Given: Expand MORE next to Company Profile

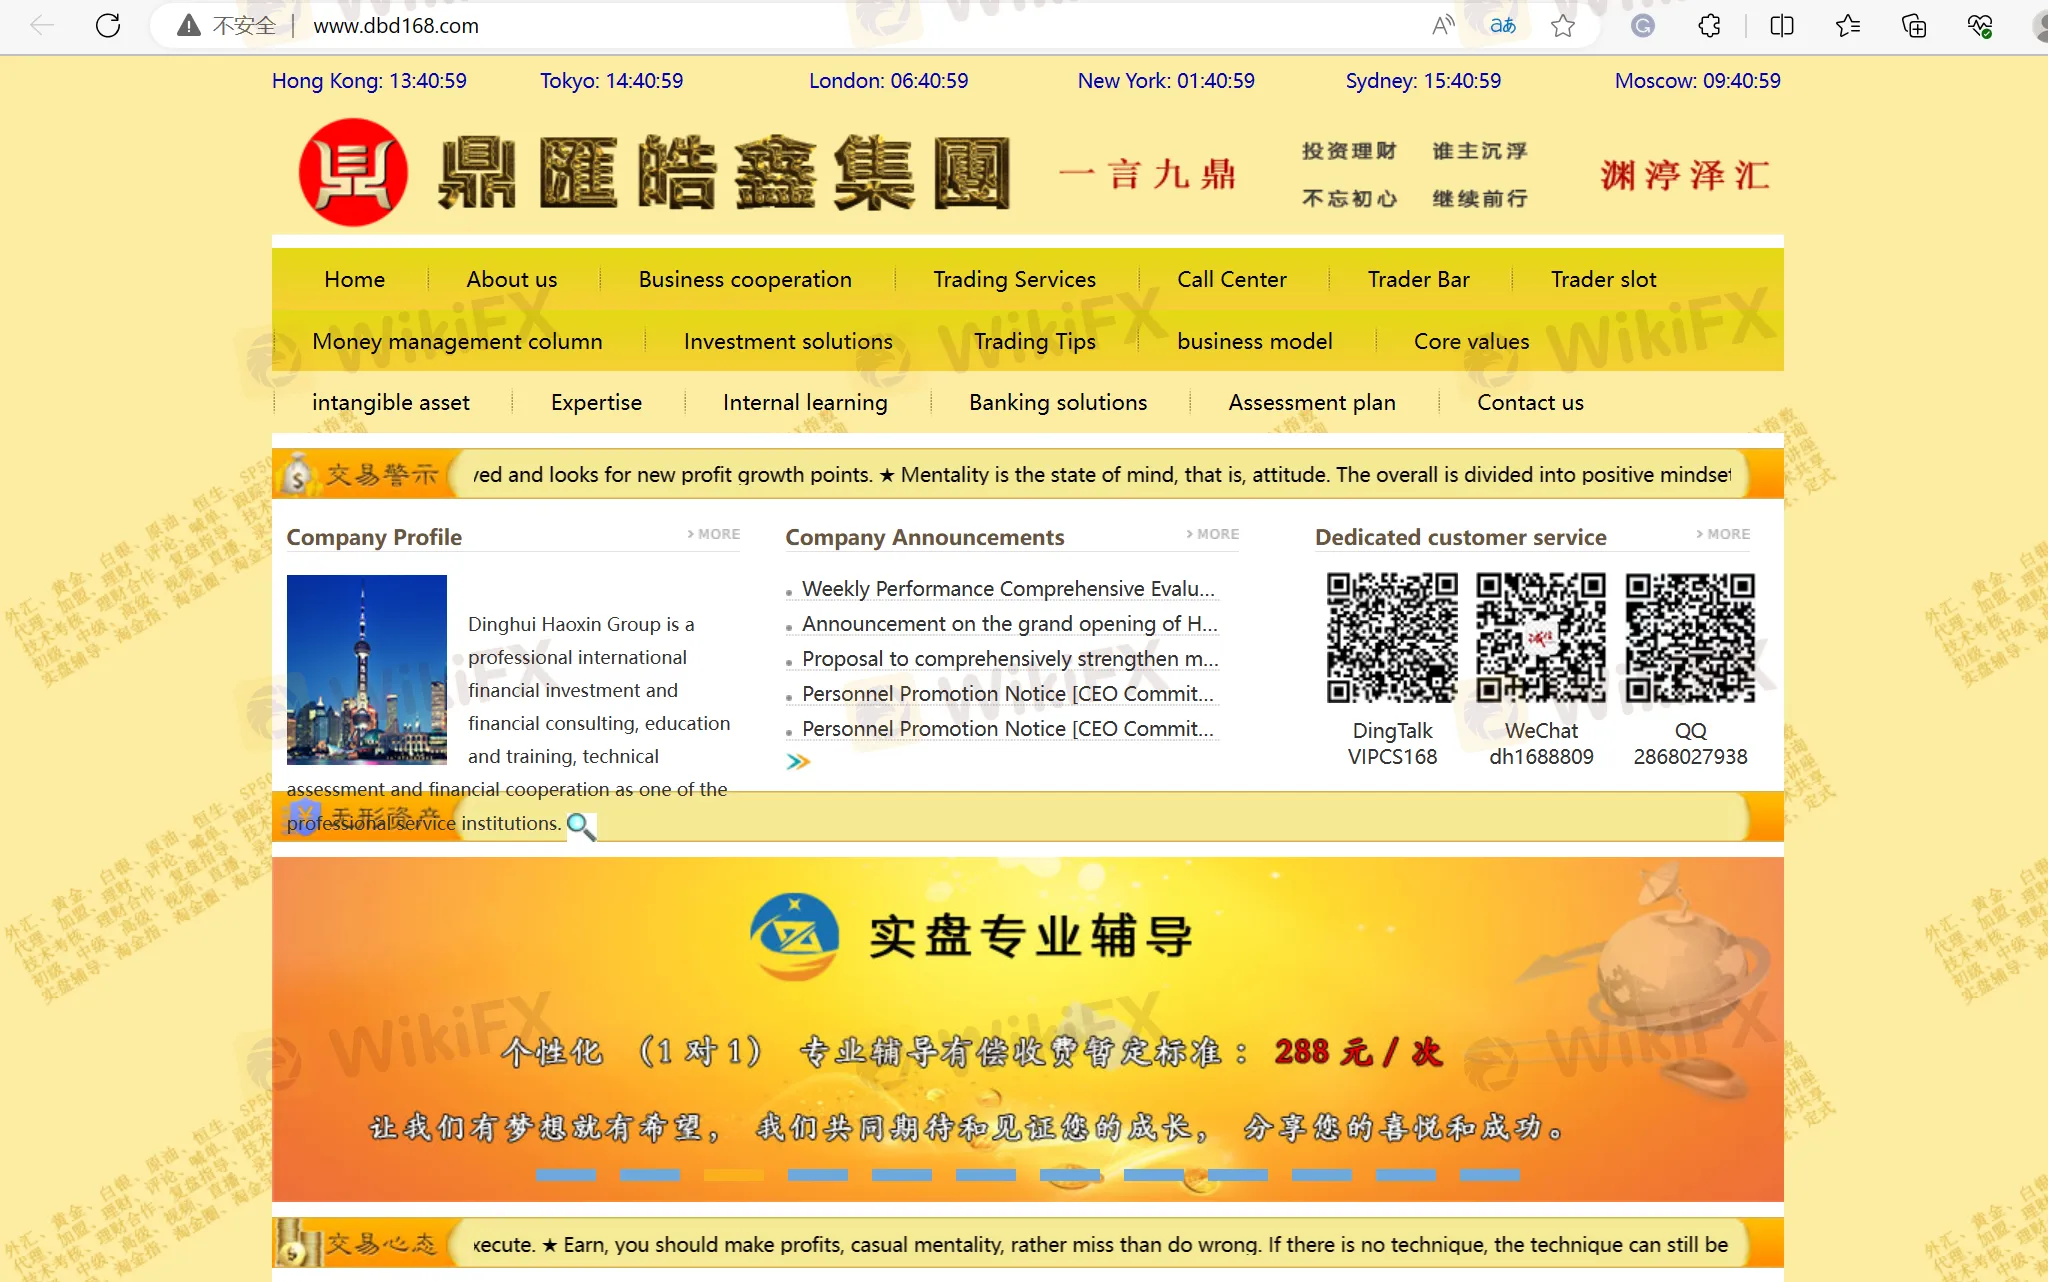Looking at the screenshot, I should (712, 534).
